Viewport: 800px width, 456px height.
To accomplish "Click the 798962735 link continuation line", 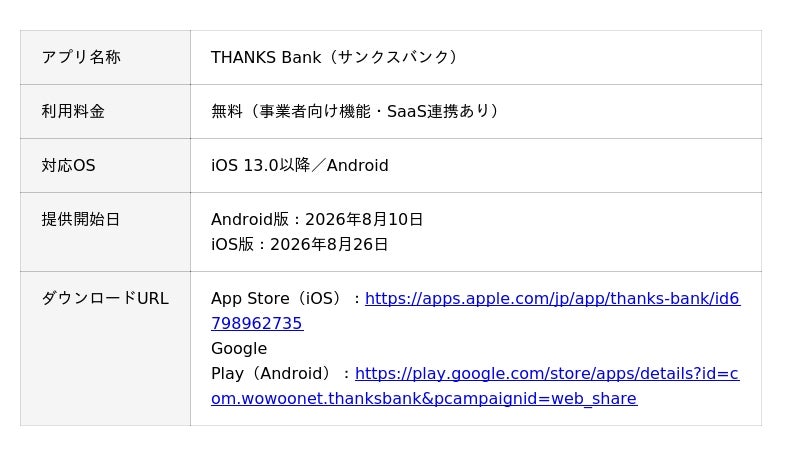I will [257, 323].
